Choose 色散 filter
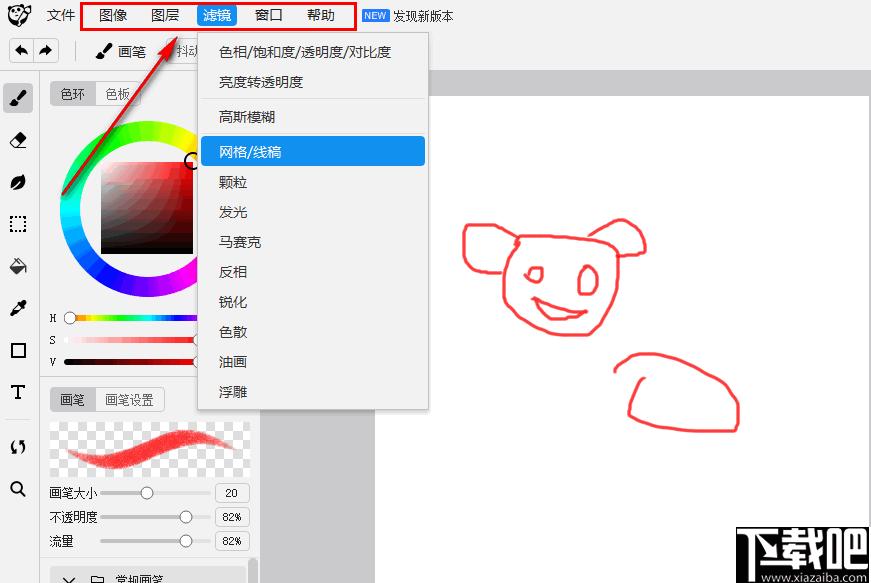This screenshot has width=871, height=583. pyautogui.click(x=313, y=332)
